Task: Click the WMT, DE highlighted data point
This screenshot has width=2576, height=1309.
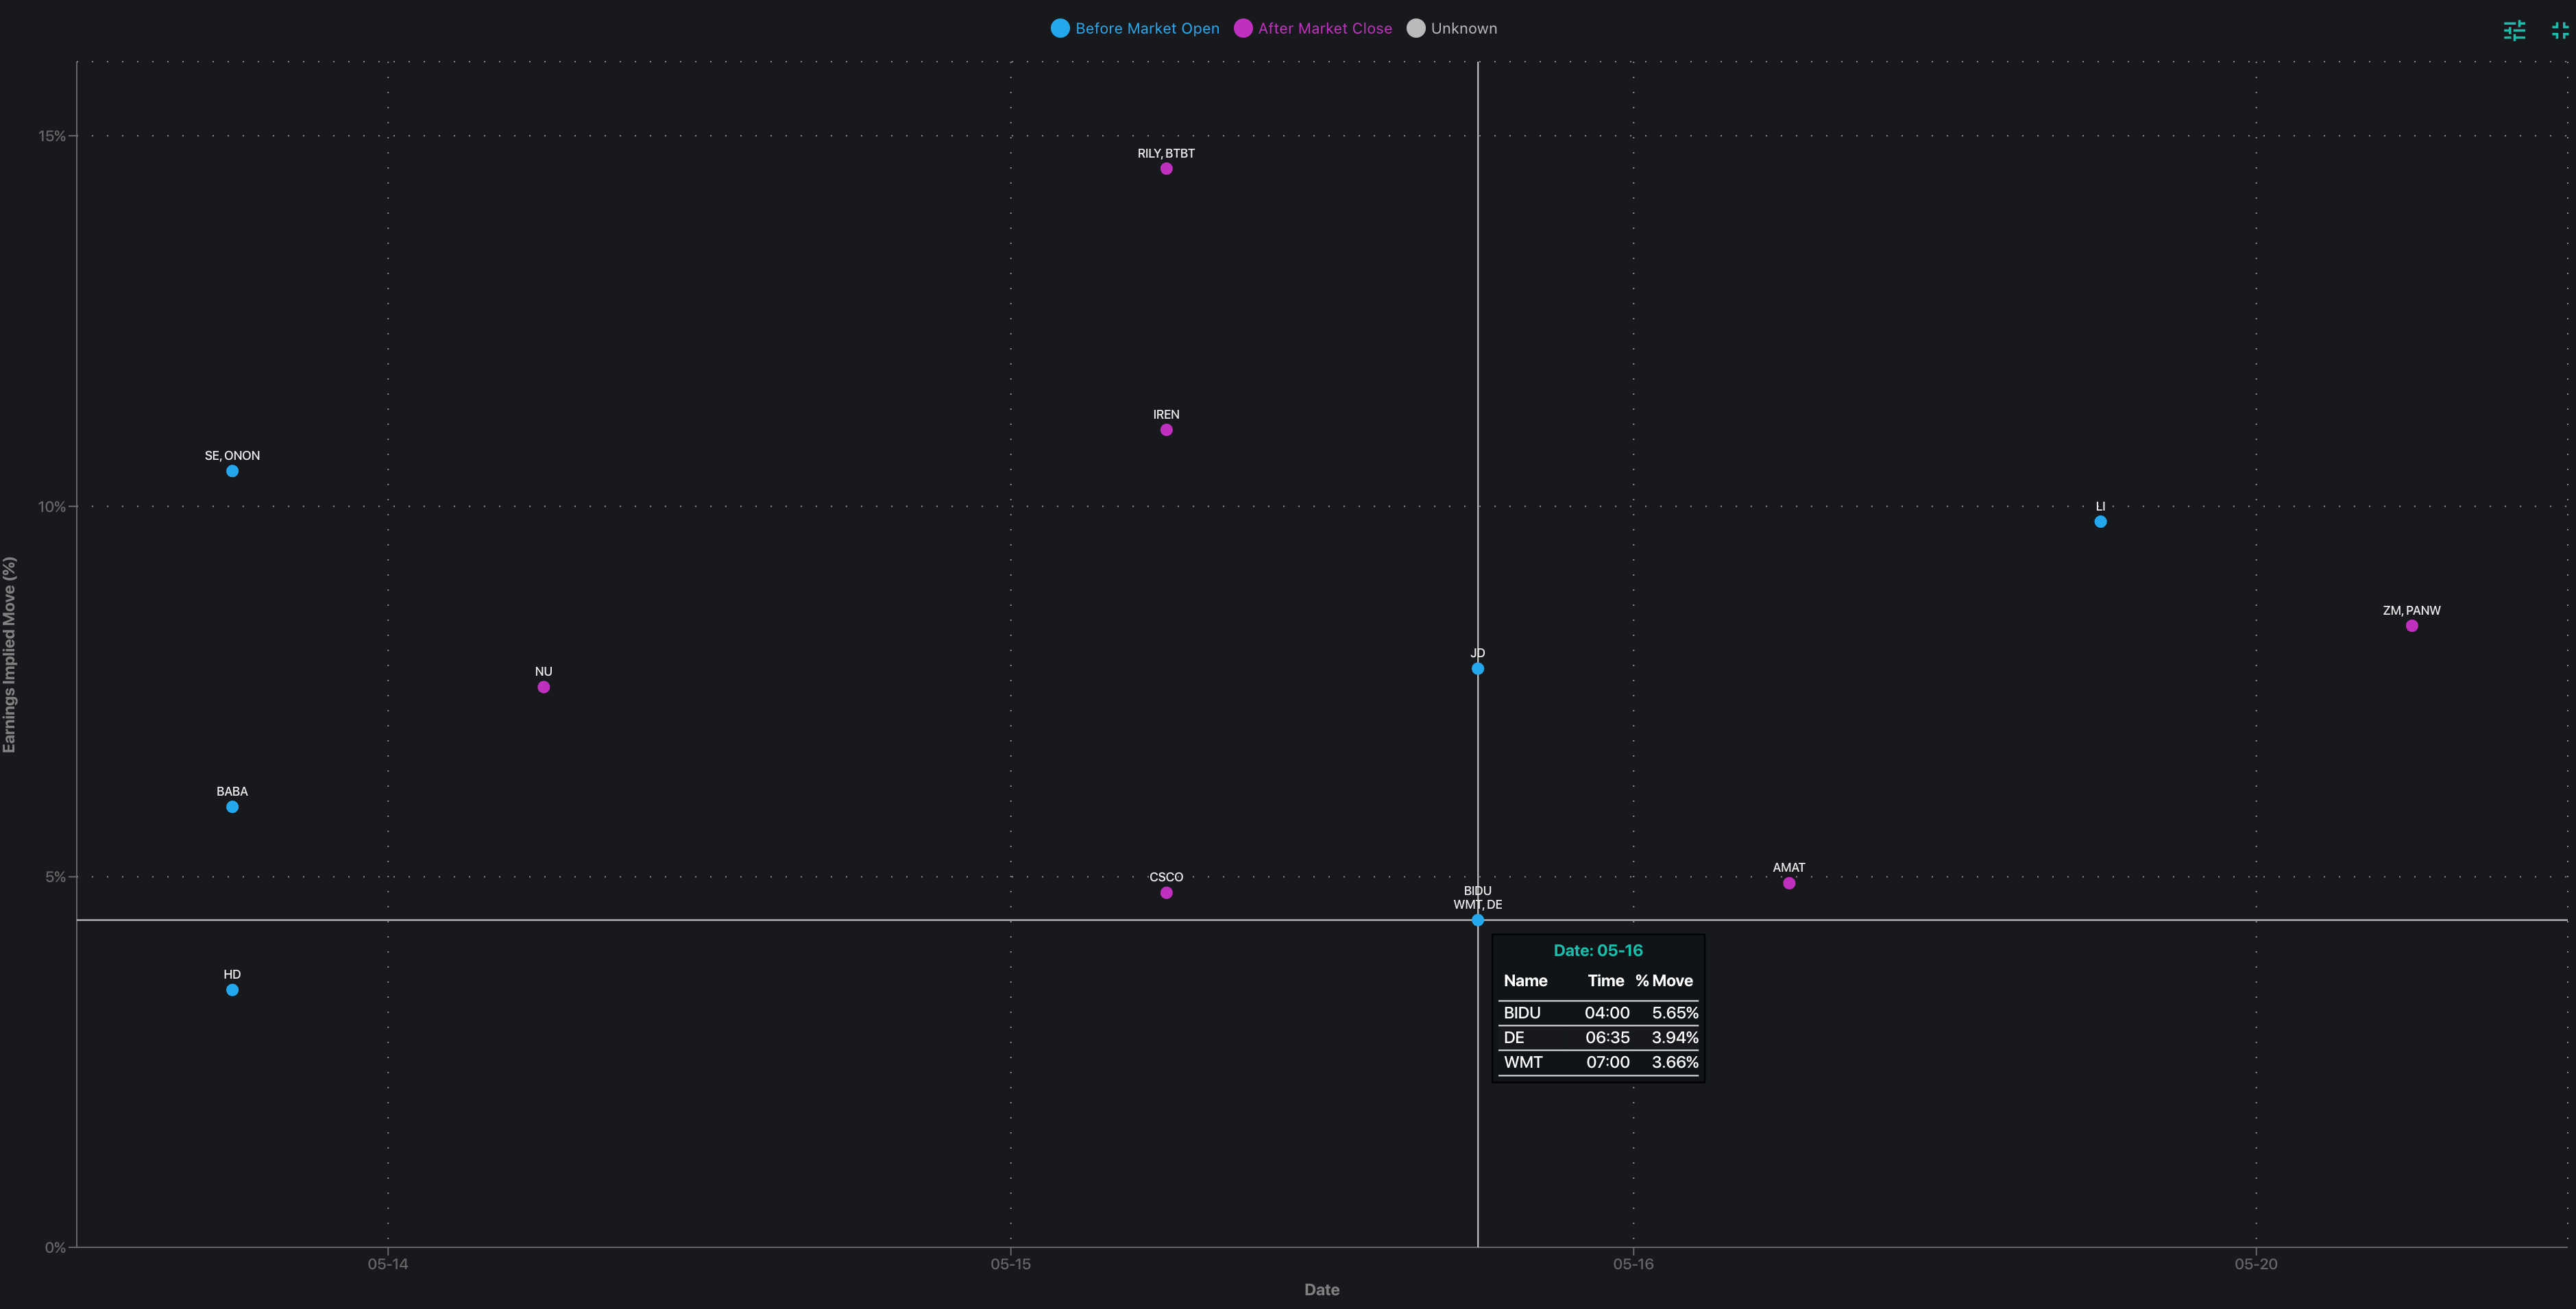Action: pos(1478,920)
